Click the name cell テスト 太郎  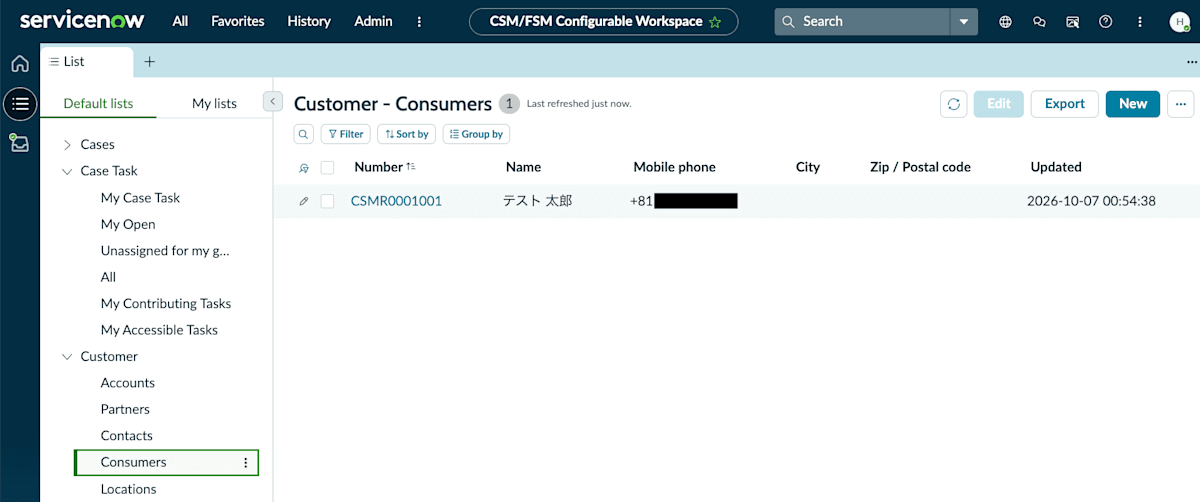tap(537, 201)
